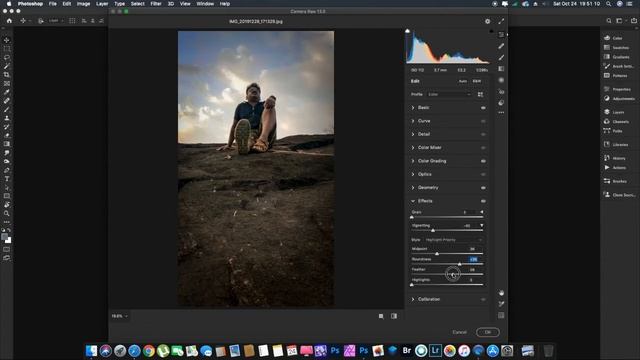Open more image settings ellipsis
Viewport: 640px width, 360px height.
click(501, 113)
